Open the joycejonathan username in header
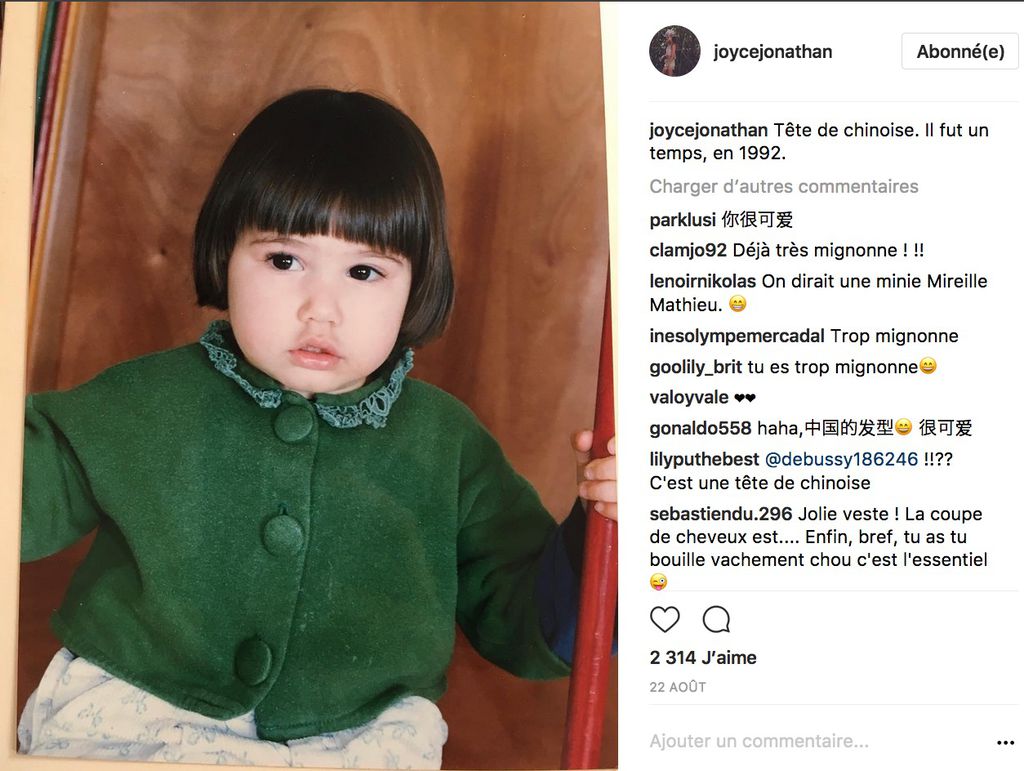This screenshot has height=771, width=1024. (773, 52)
